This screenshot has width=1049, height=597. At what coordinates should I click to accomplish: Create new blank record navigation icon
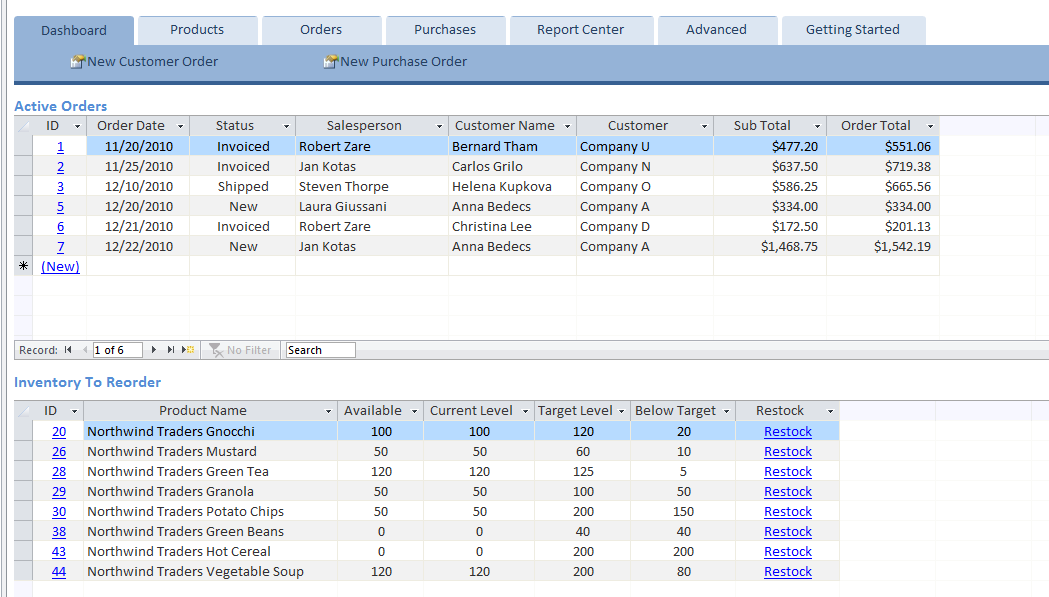pos(188,350)
